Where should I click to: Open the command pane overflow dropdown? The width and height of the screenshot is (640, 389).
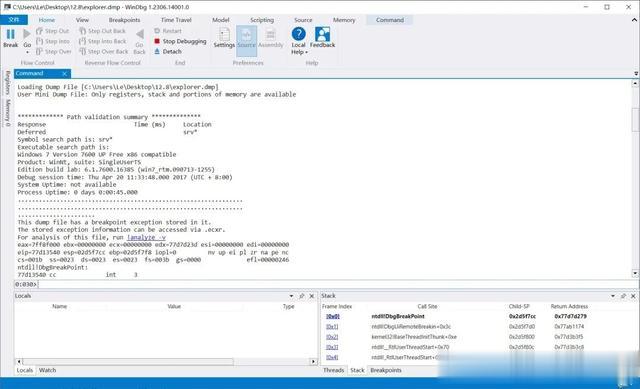click(636, 73)
